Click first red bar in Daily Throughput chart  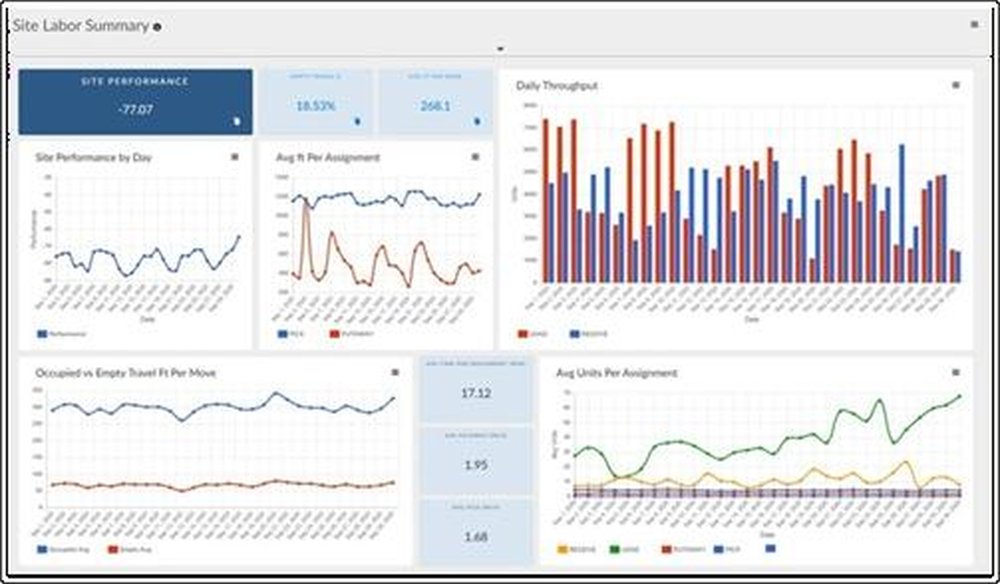tap(545, 201)
